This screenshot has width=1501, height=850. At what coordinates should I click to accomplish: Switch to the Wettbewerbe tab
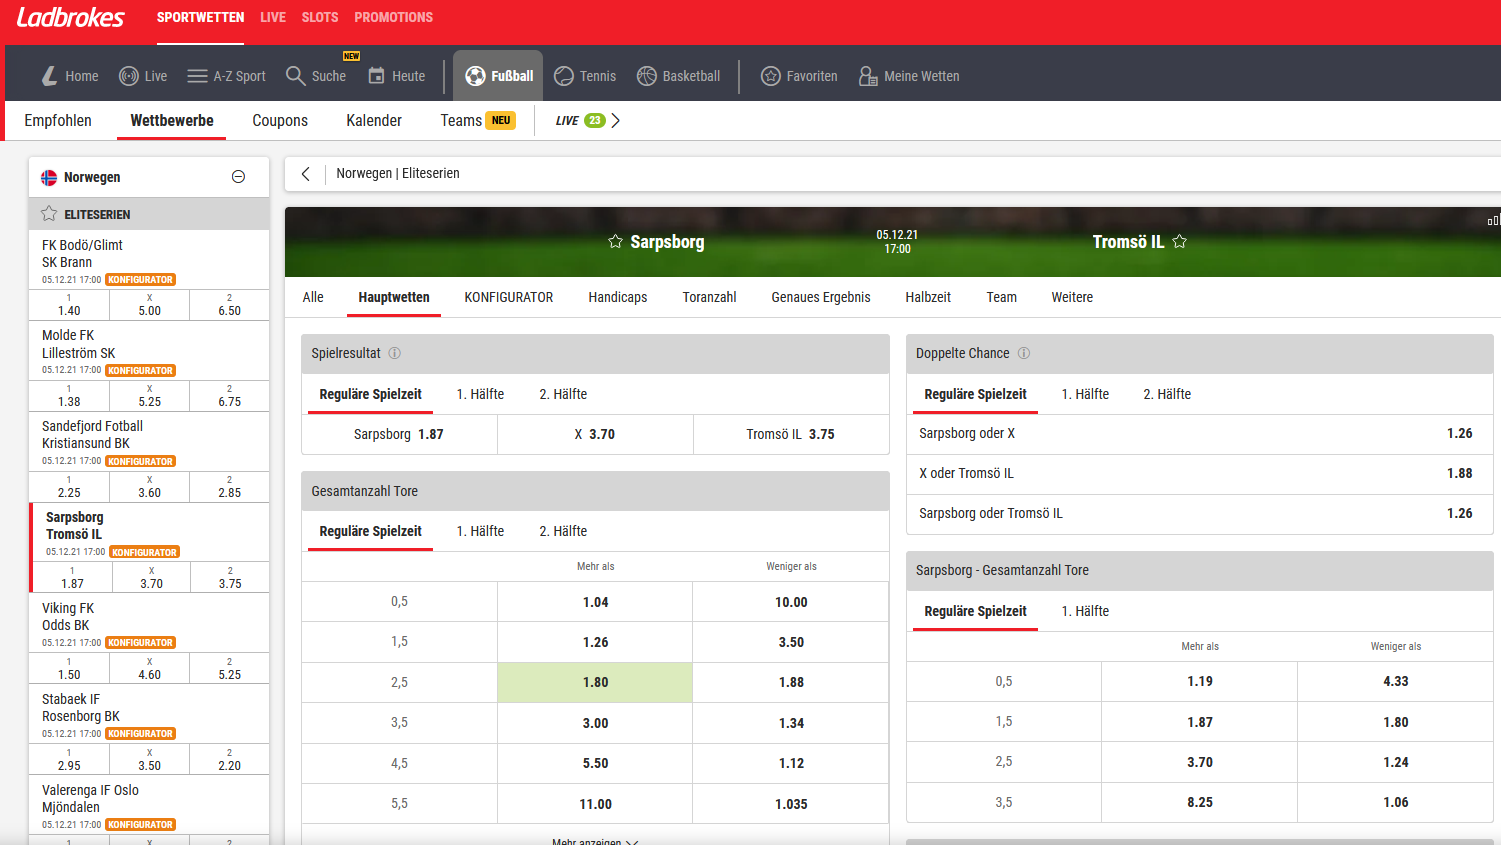(172, 120)
